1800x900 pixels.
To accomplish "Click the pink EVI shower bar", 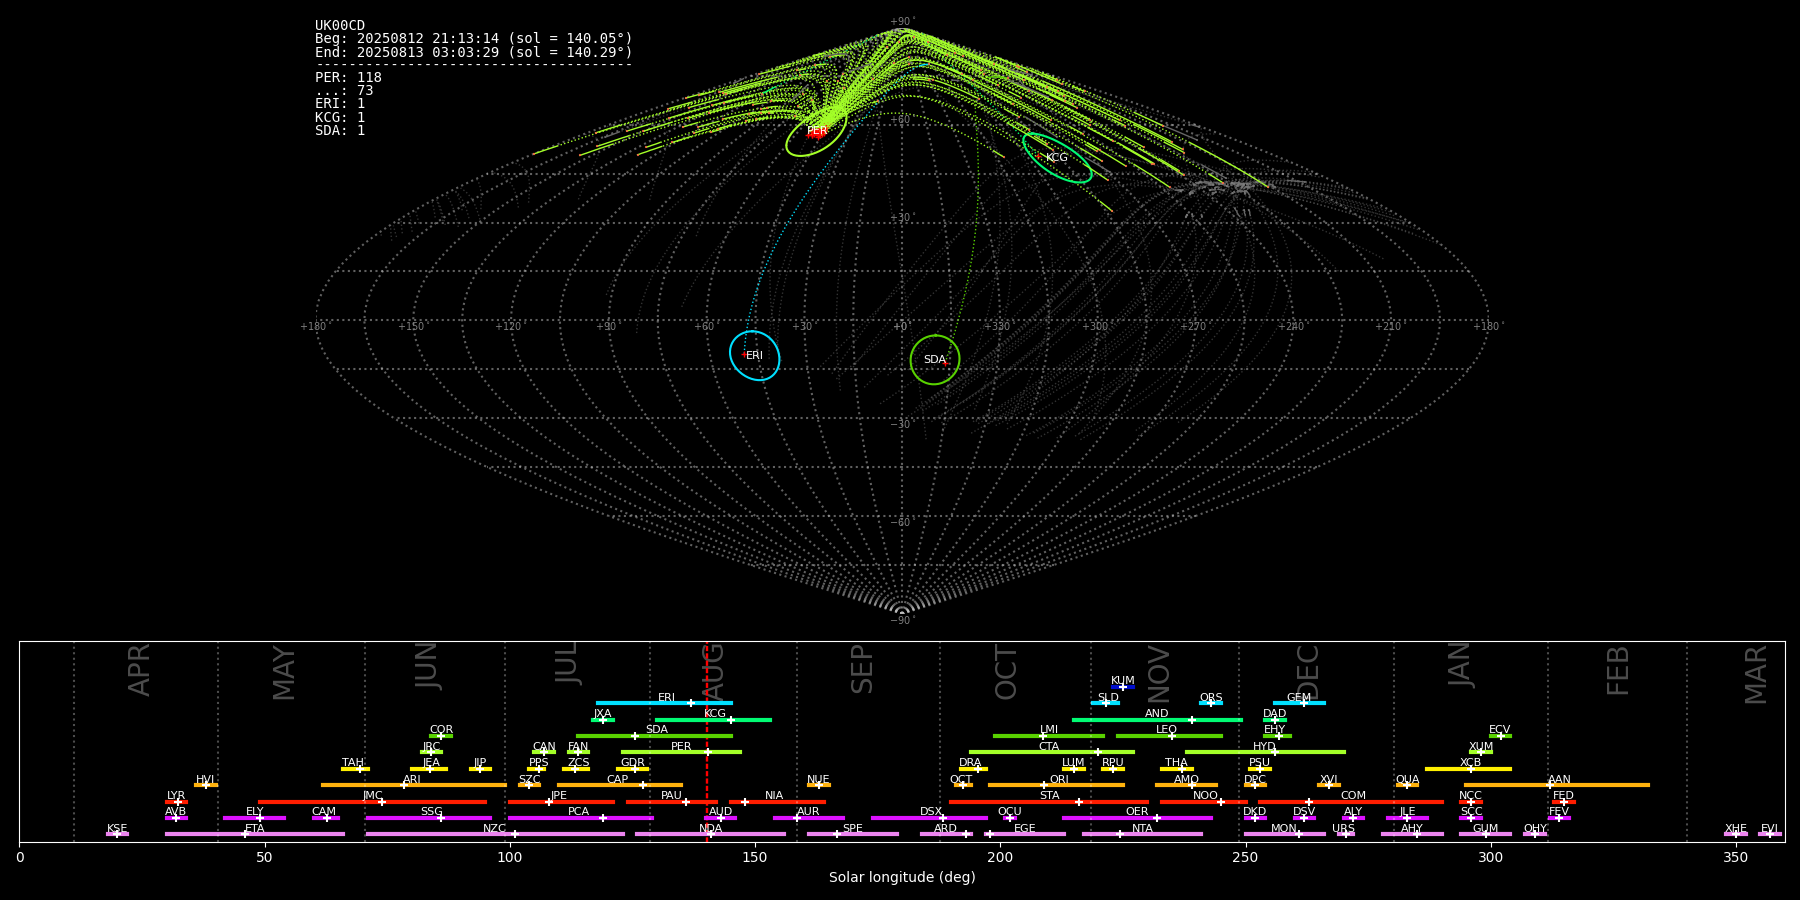I will click(x=1770, y=834).
